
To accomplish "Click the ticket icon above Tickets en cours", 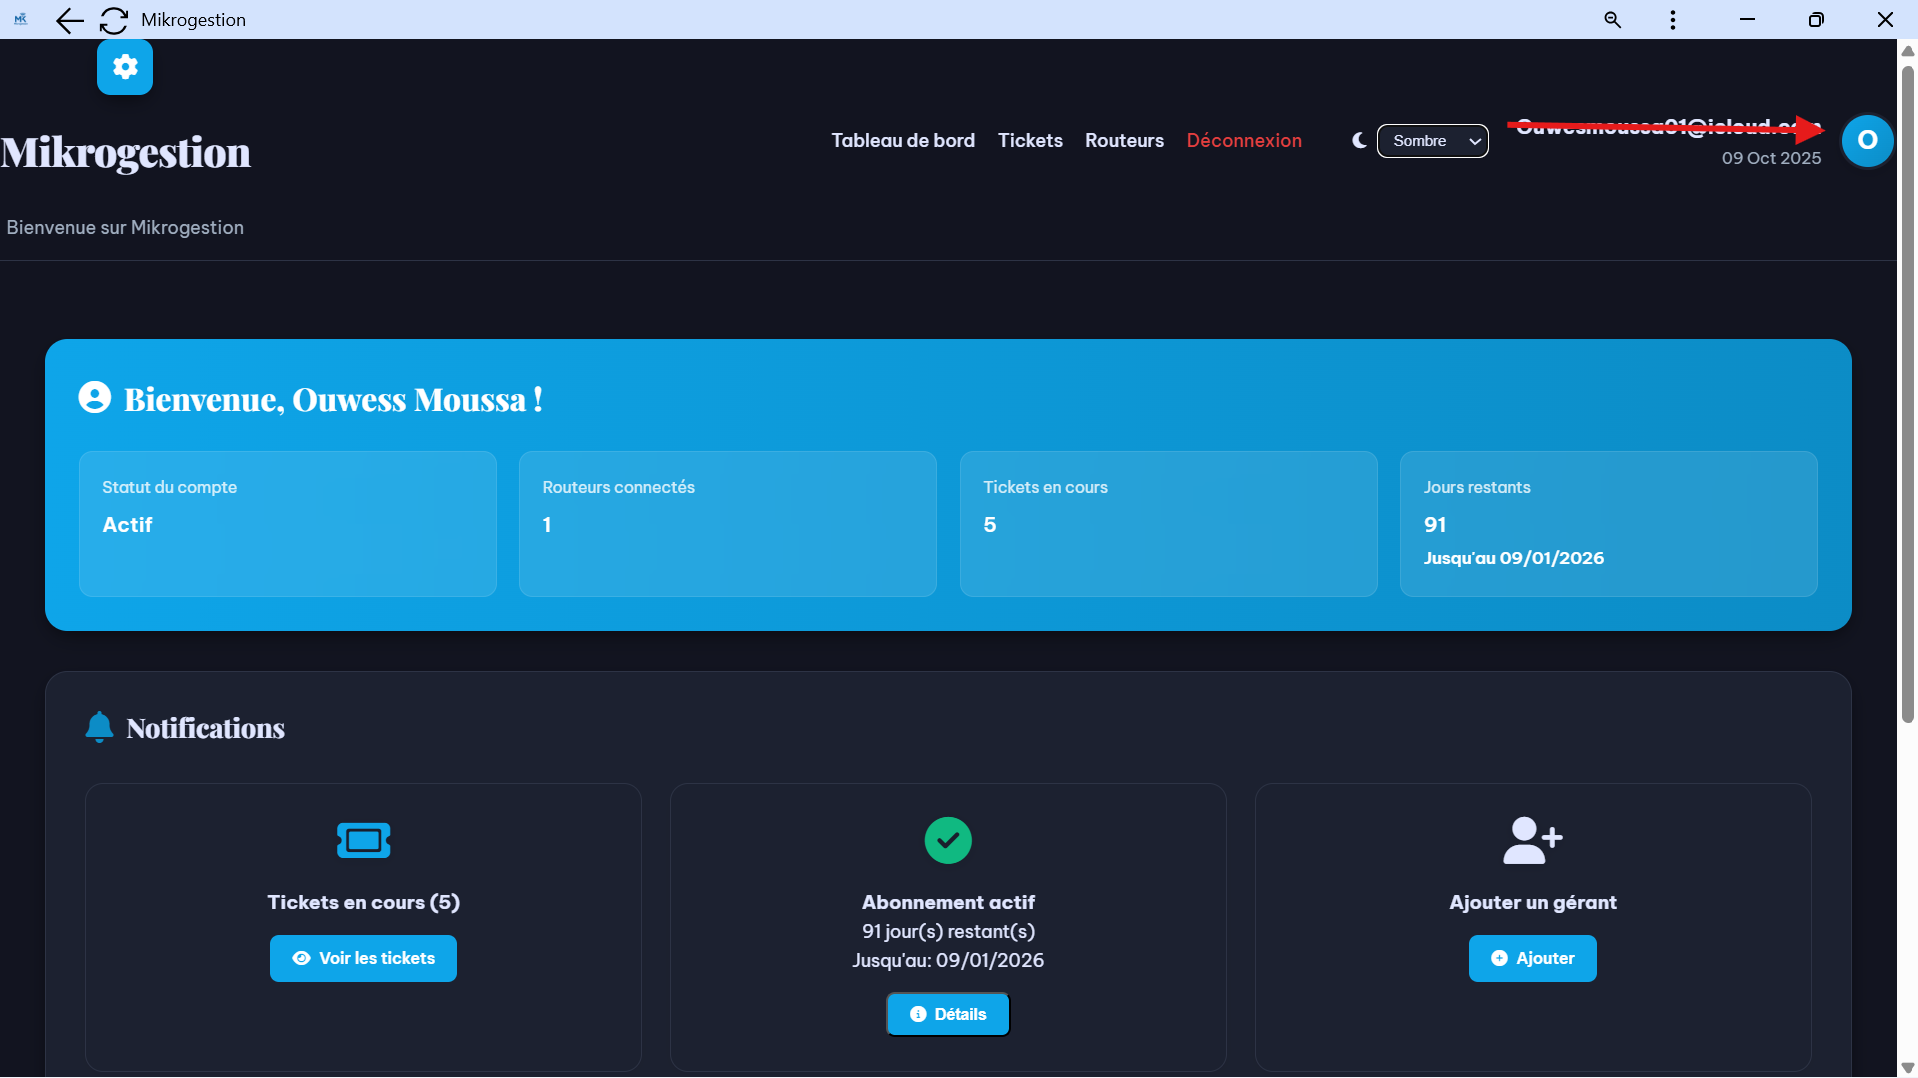I will tap(363, 839).
